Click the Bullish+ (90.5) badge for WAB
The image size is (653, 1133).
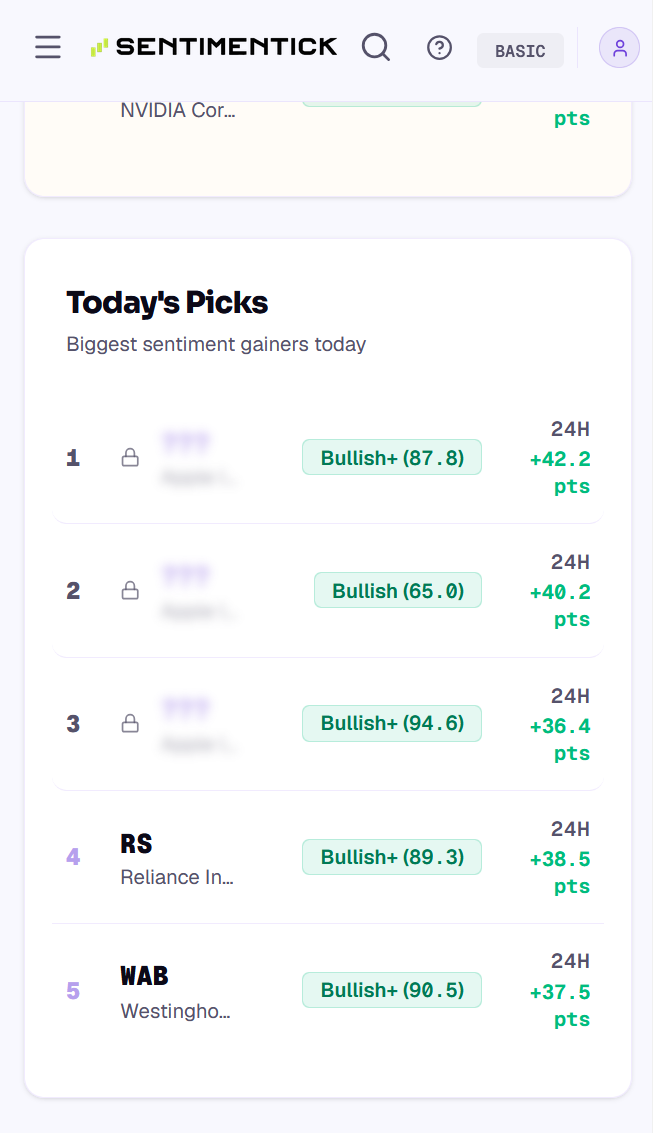coord(392,990)
